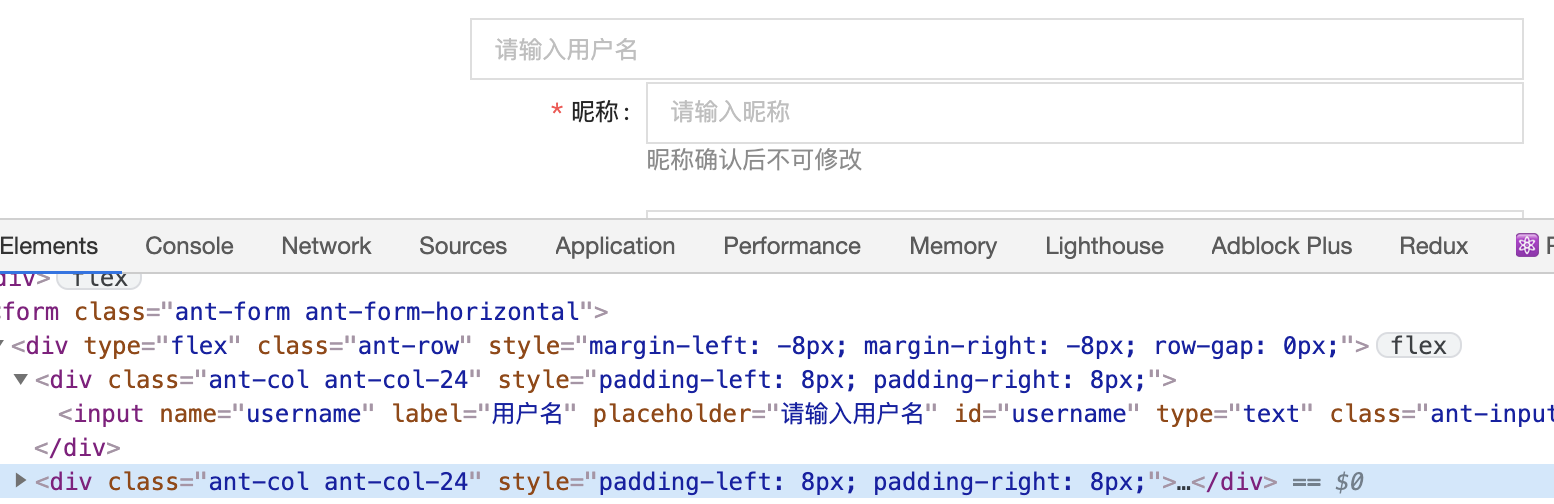
Task: Click the ellipsis in the collapsed ant-col-24 div
Action: [1183, 482]
